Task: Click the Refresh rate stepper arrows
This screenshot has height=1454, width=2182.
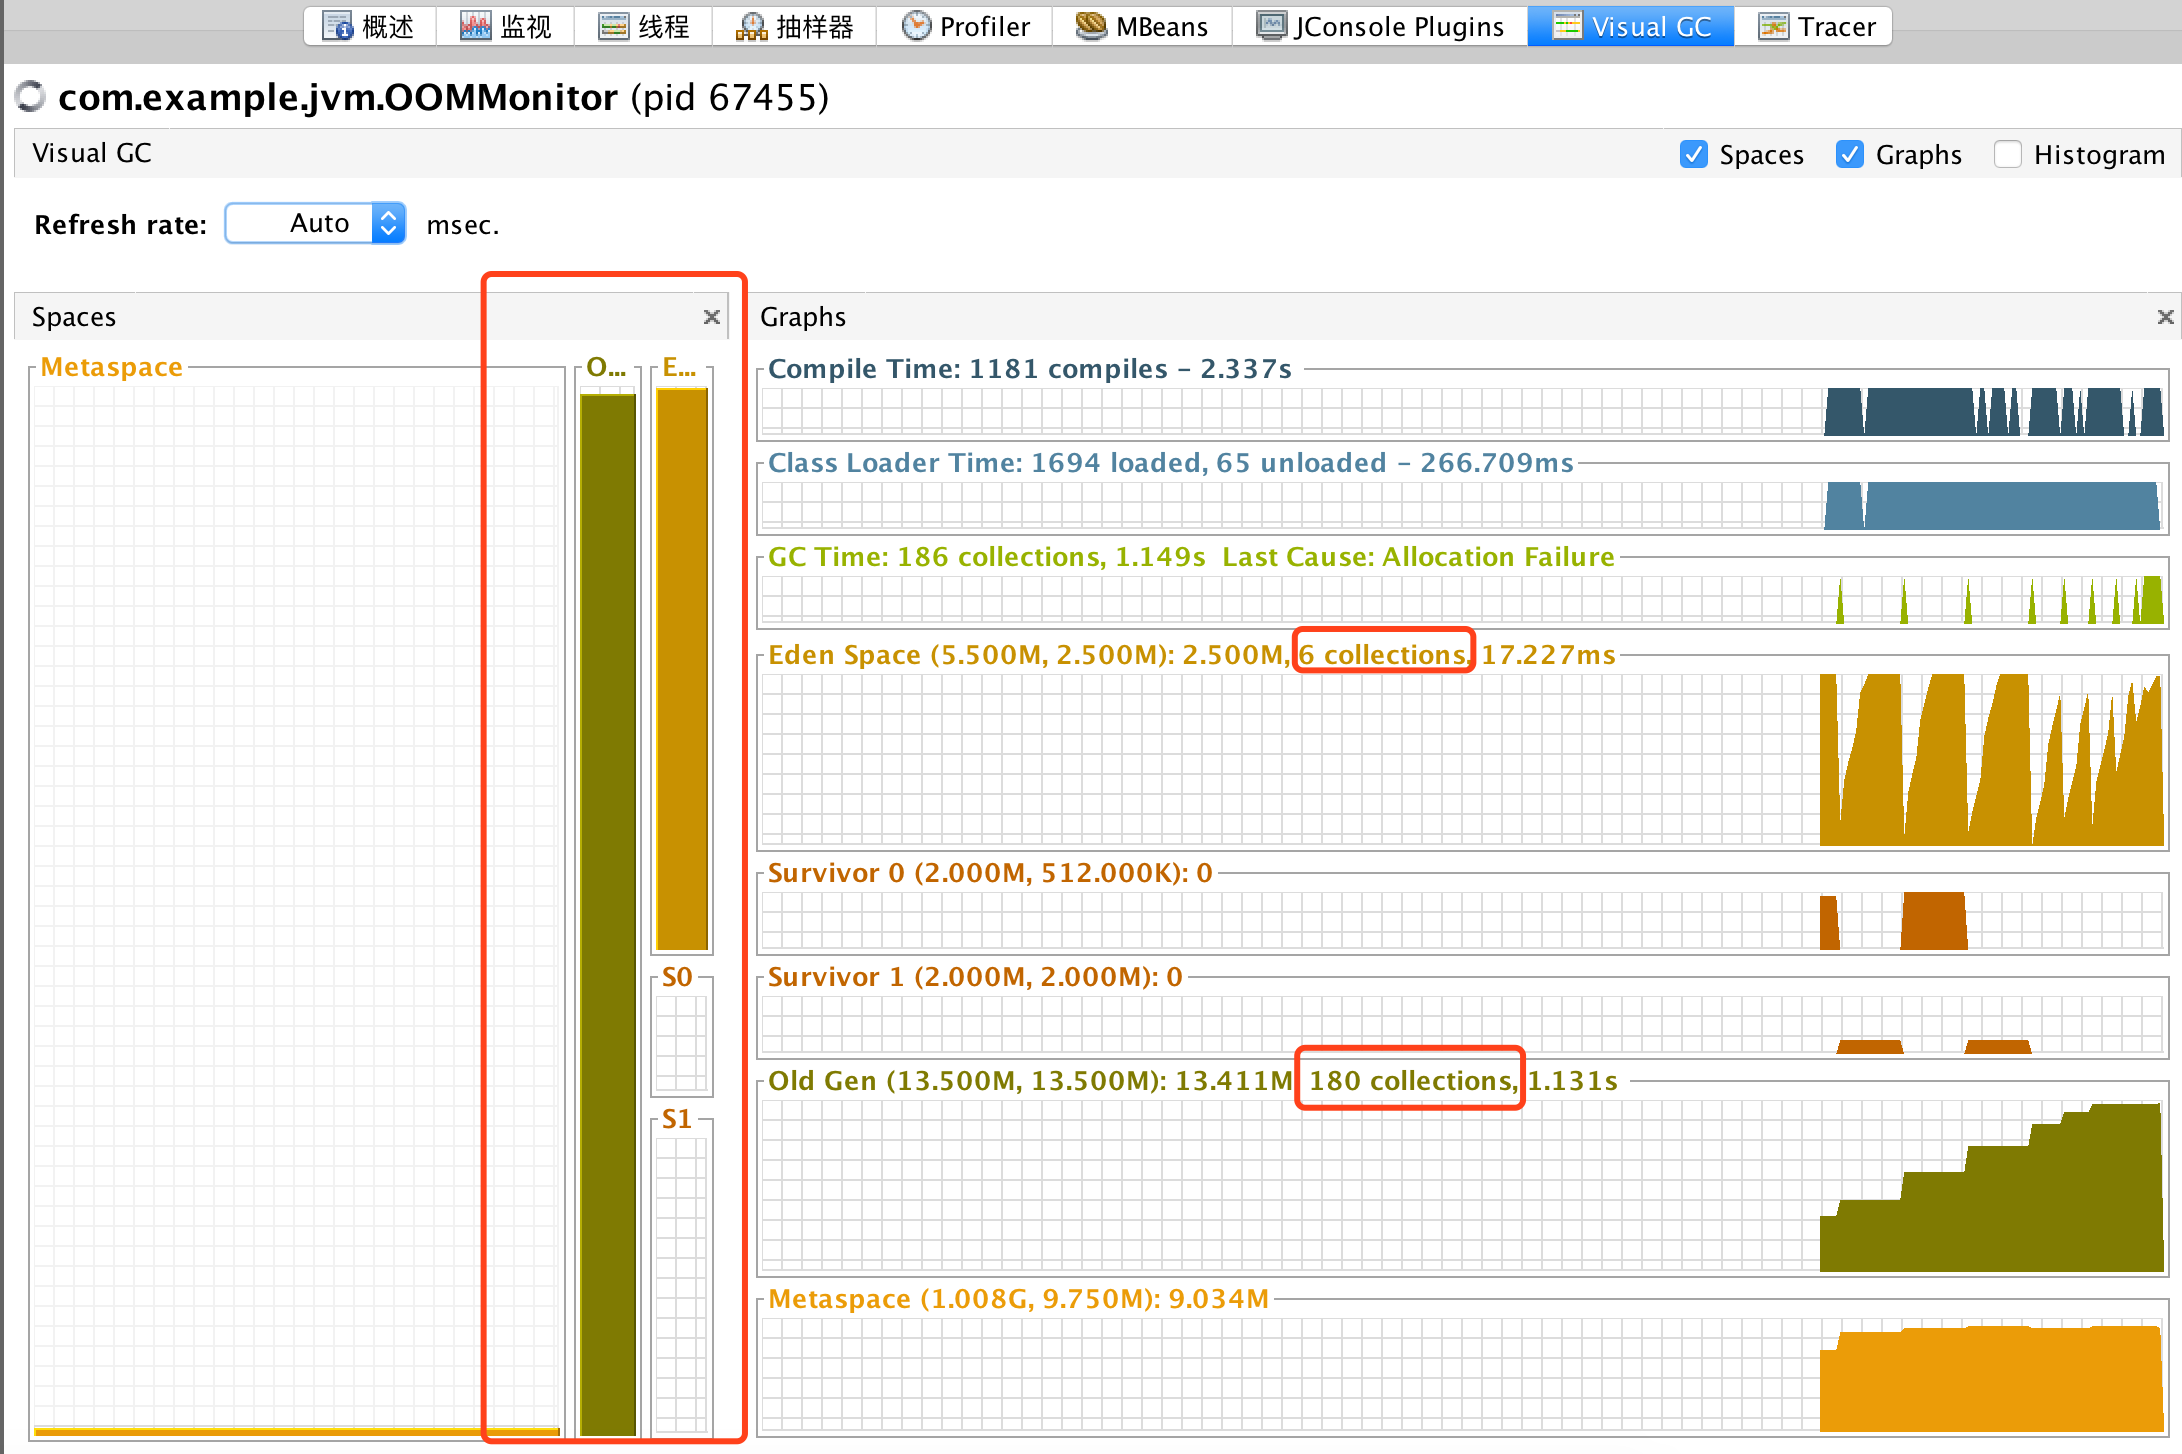Action: [x=389, y=223]
